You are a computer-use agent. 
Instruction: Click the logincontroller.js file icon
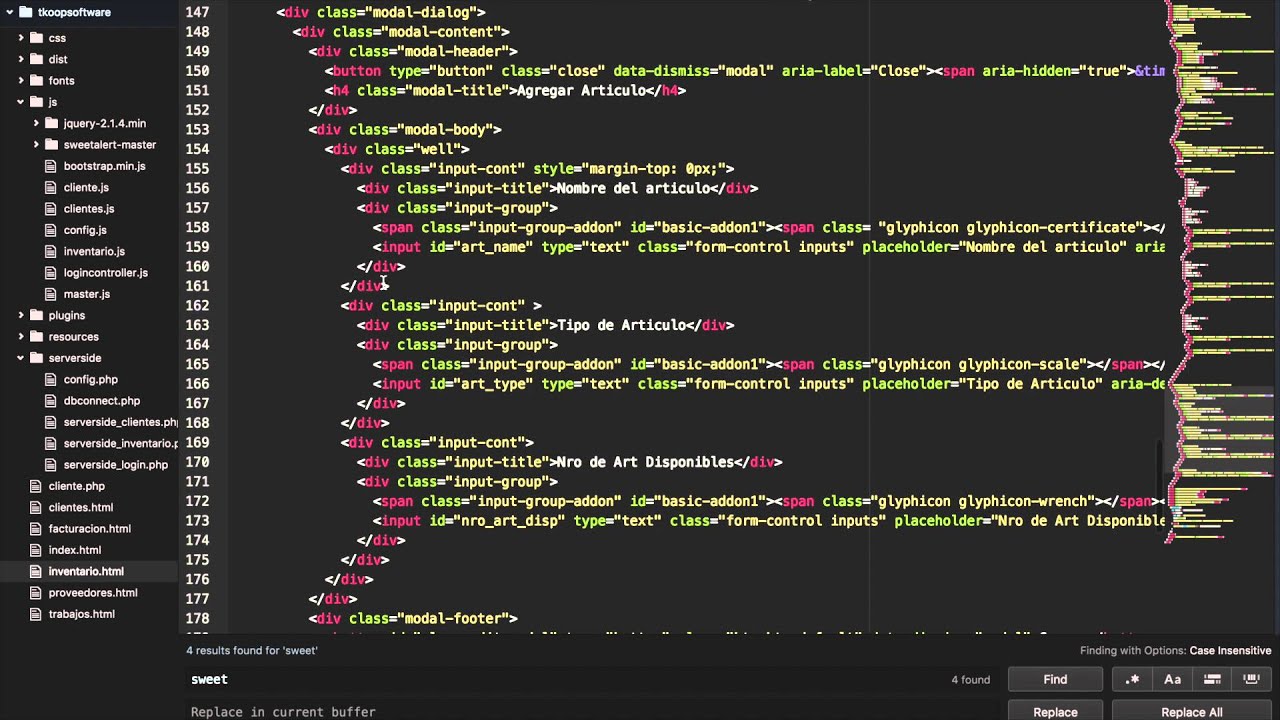coord(52,272)
